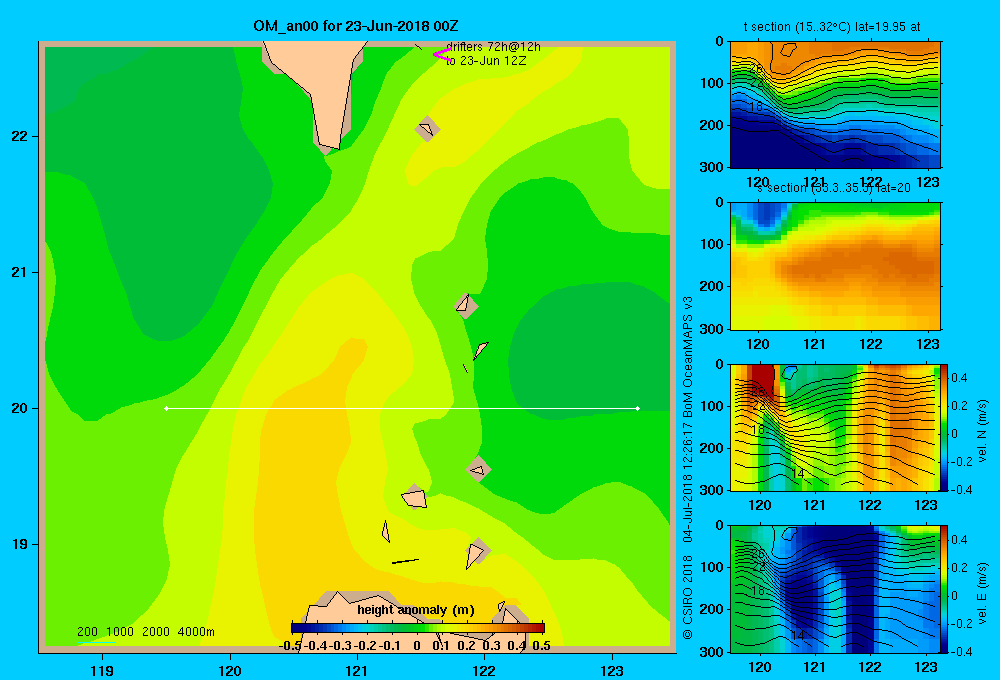
Task: Select the magenta drifter track marker
Action: pyautogui.click(x=441, y=55)
